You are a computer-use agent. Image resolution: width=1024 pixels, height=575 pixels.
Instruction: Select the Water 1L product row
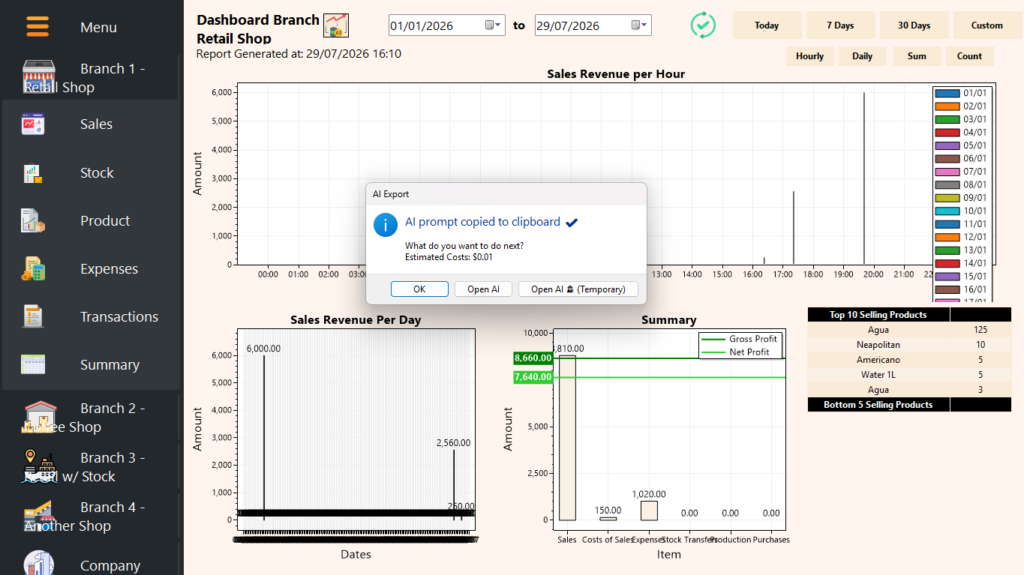coord(909,375)
